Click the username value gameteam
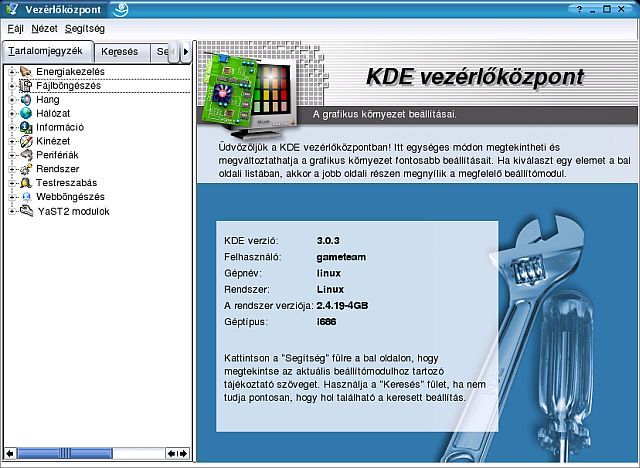 tap(341, 257)
